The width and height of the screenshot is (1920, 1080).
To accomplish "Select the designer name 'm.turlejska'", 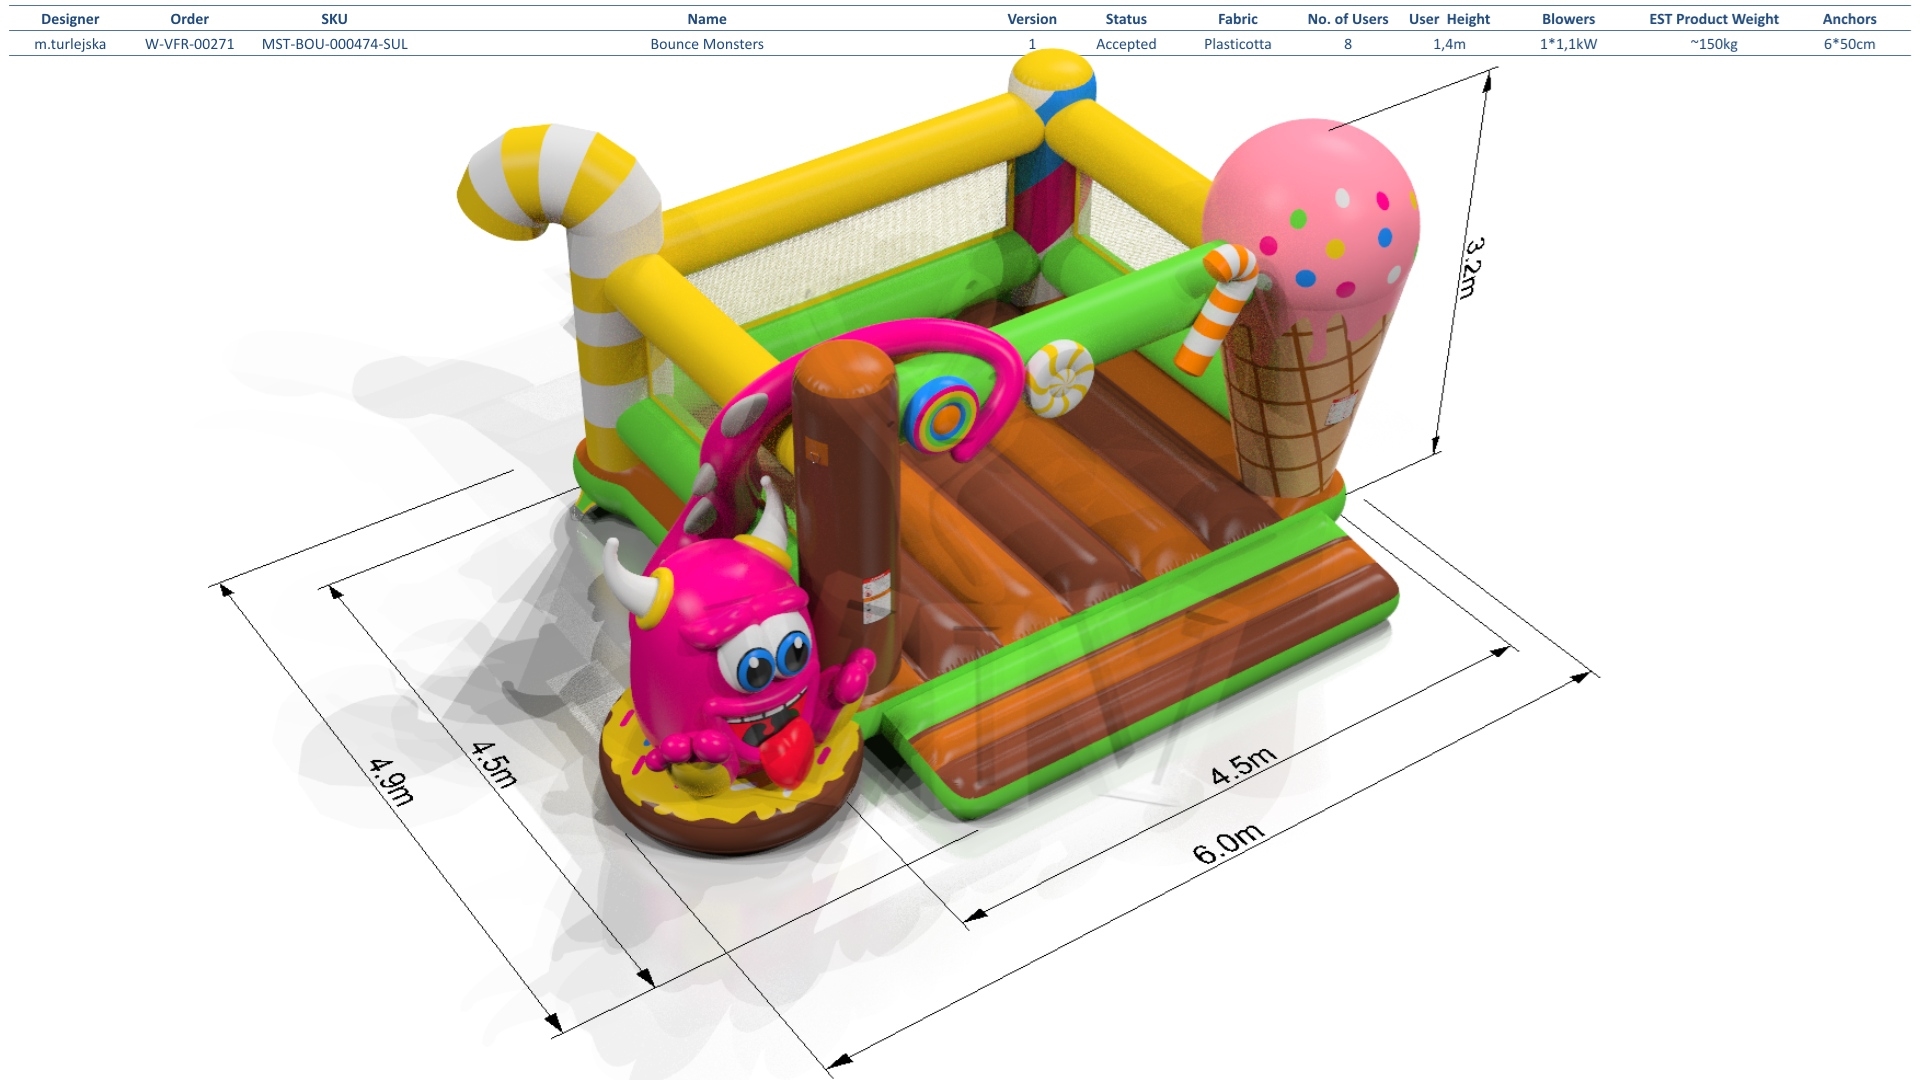I will tap(70, 44).
